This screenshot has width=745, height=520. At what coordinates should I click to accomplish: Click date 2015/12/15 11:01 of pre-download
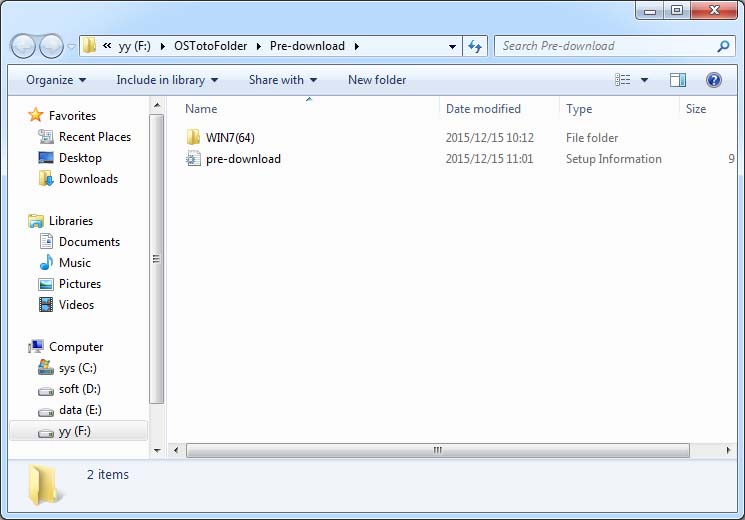pos(489,159)
